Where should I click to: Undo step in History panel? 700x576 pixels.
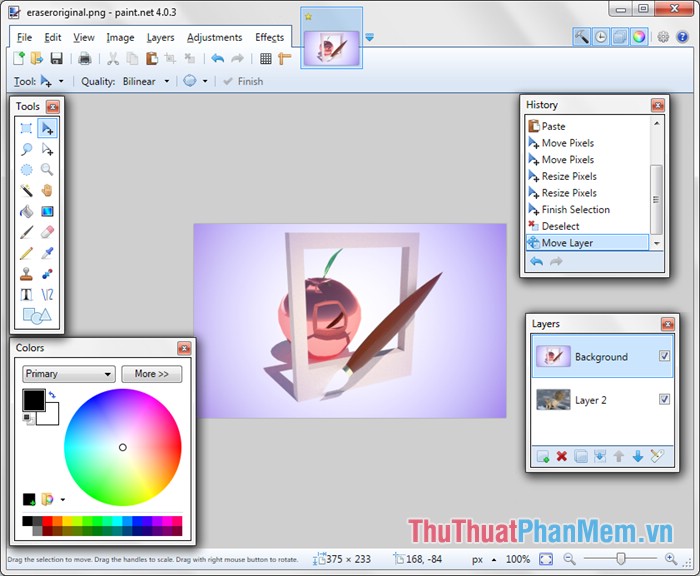pos(536,261)
